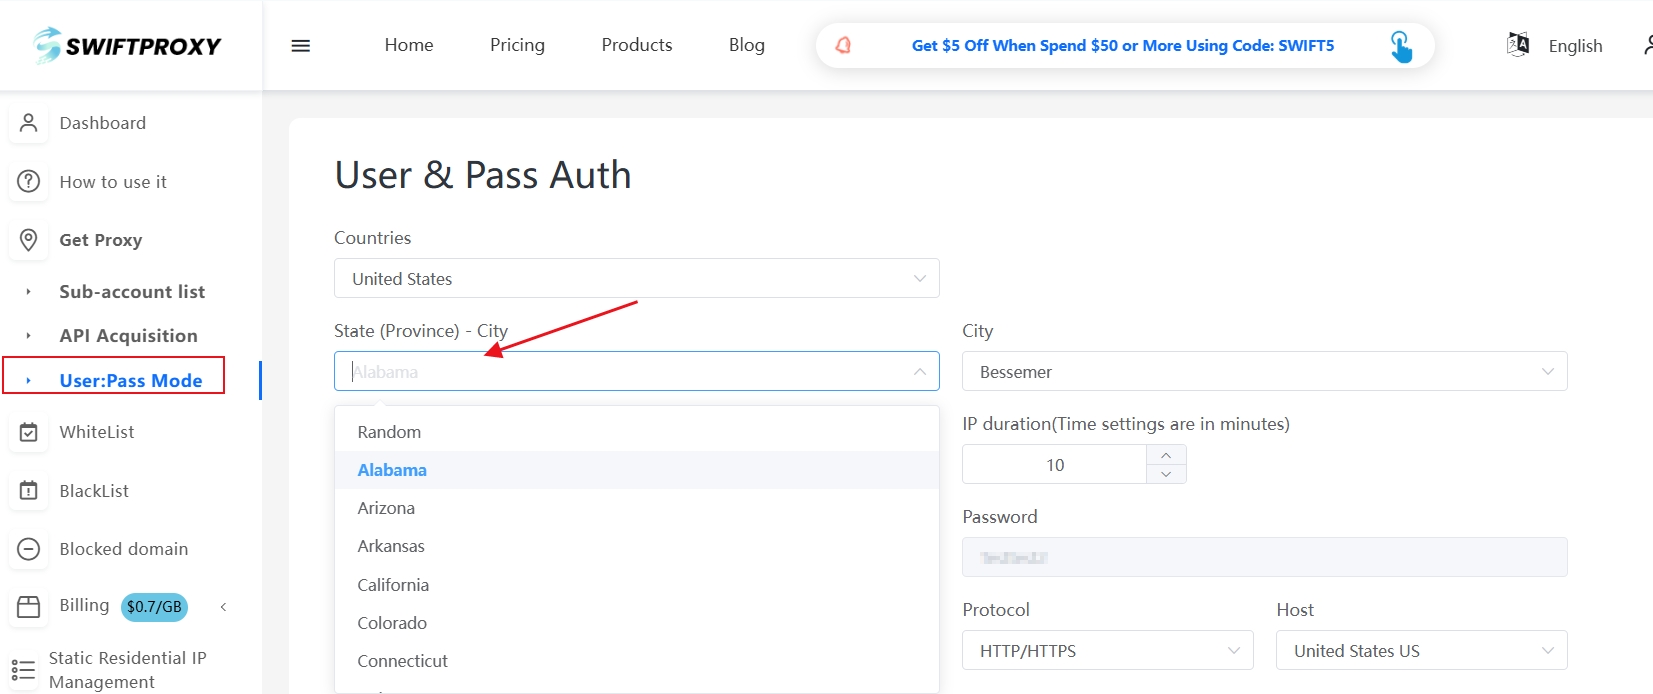Click the hamburger menu icon
This screenshot has height=694, width=1653.
click(300, 46)
